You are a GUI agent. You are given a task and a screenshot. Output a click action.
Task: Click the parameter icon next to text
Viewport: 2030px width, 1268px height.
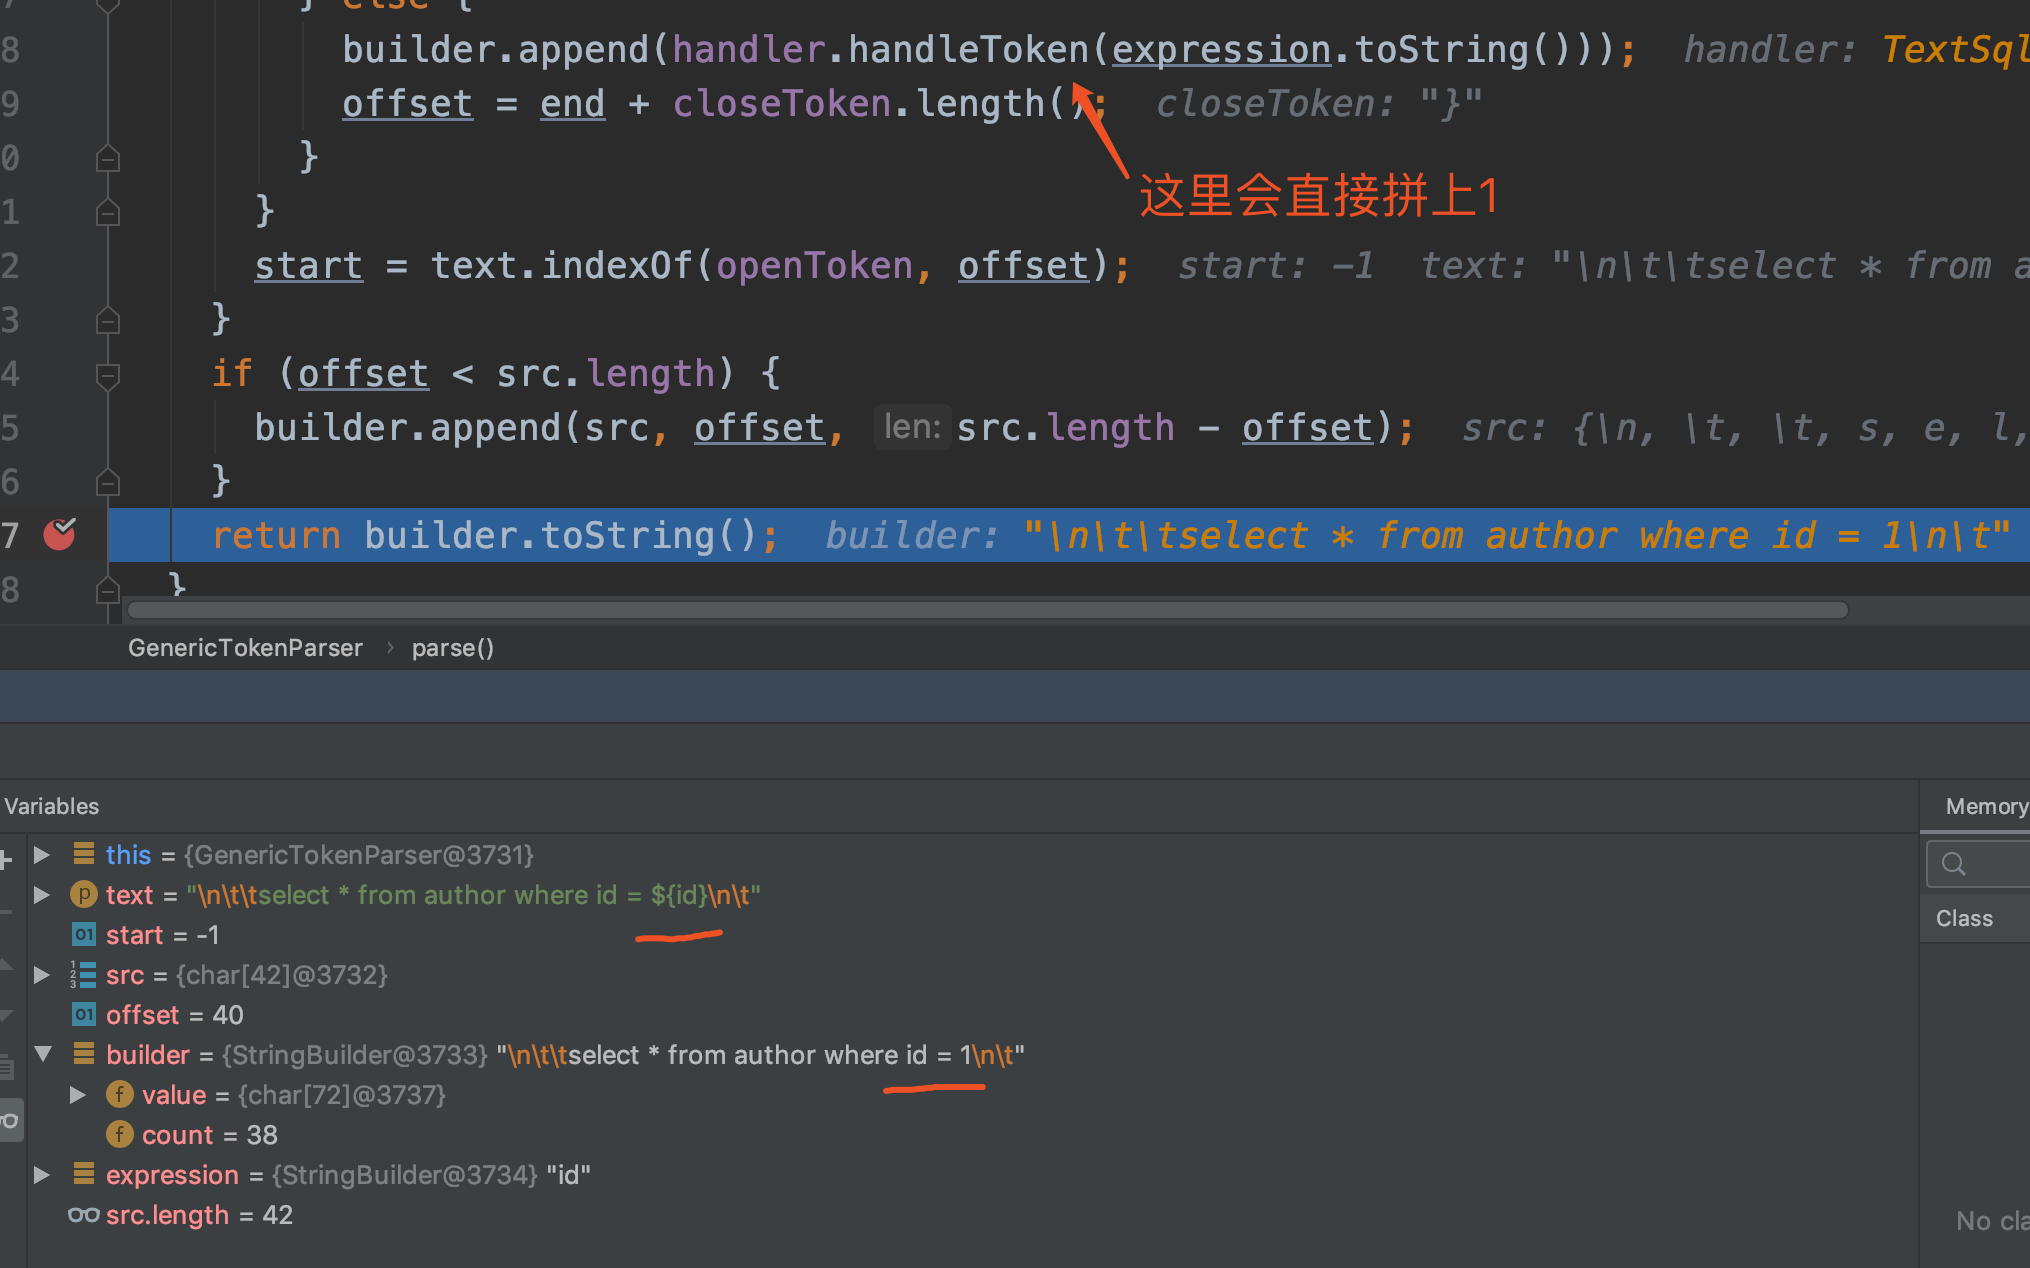click(84, 895)
